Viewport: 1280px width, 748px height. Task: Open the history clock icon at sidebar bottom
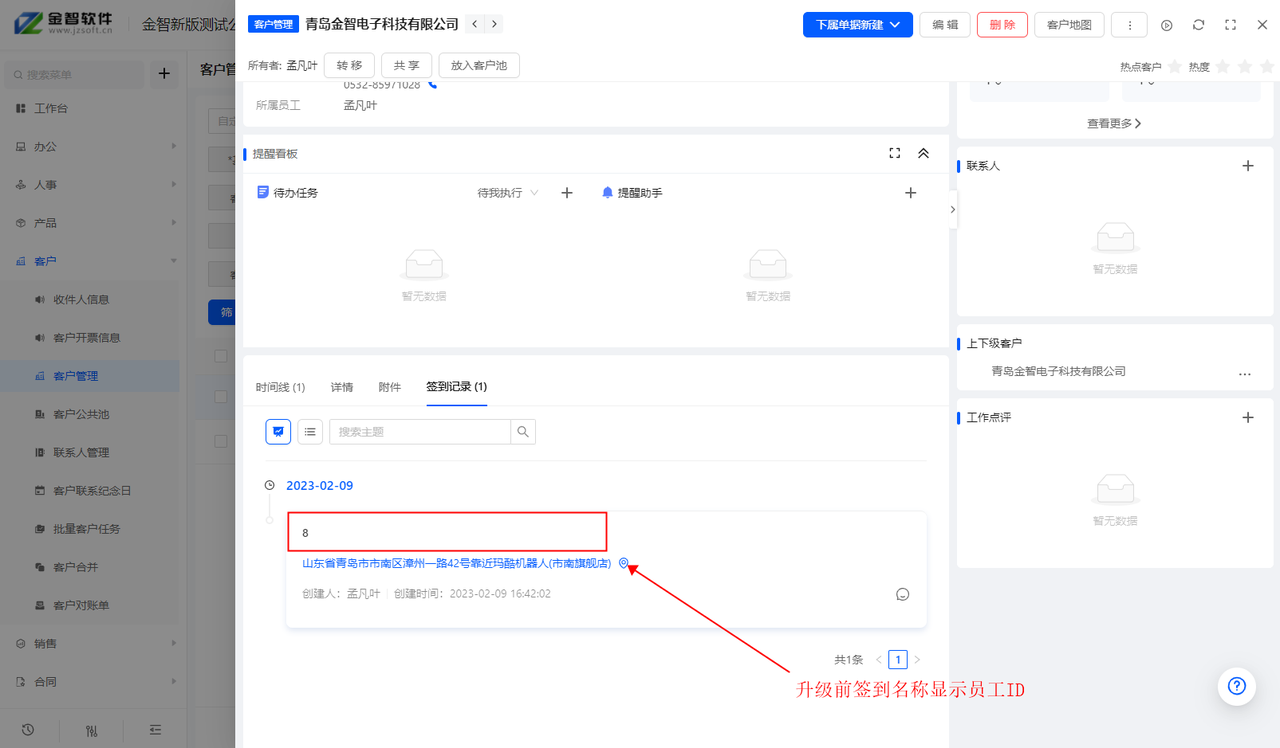tap(28, 730)
